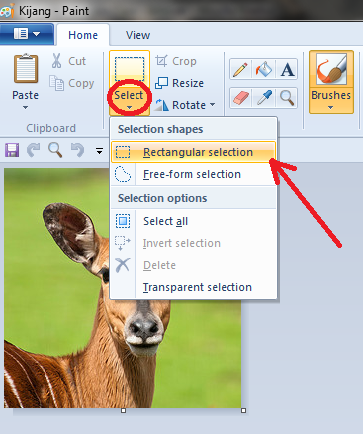The image size is (363, 434).
Task: Click the Crop label
Action: coord(184,61)
